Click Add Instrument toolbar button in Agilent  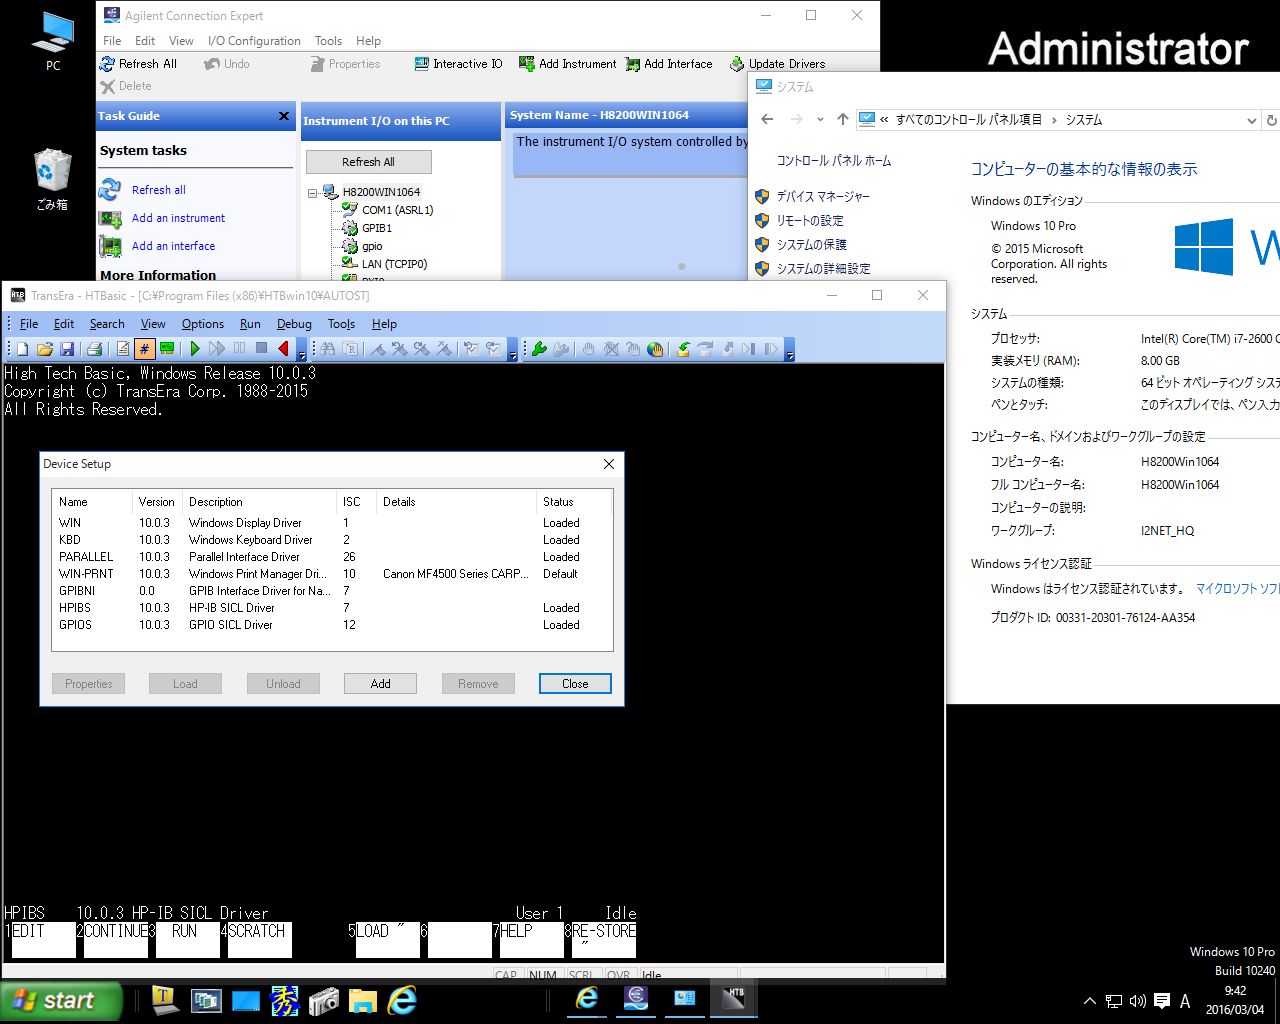pyautogui.click(x=568, y=64)
